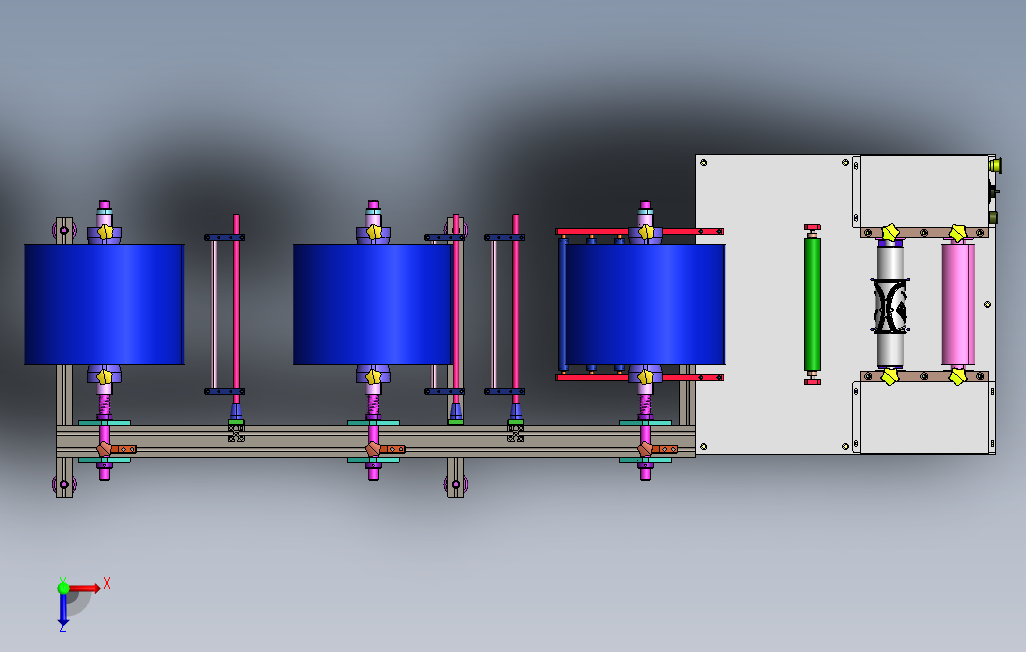This screenshot has width=1026, height=652.
Task: Select the blue roll adjacent to the gray cabinet
Action: click(x=645, y=304)
